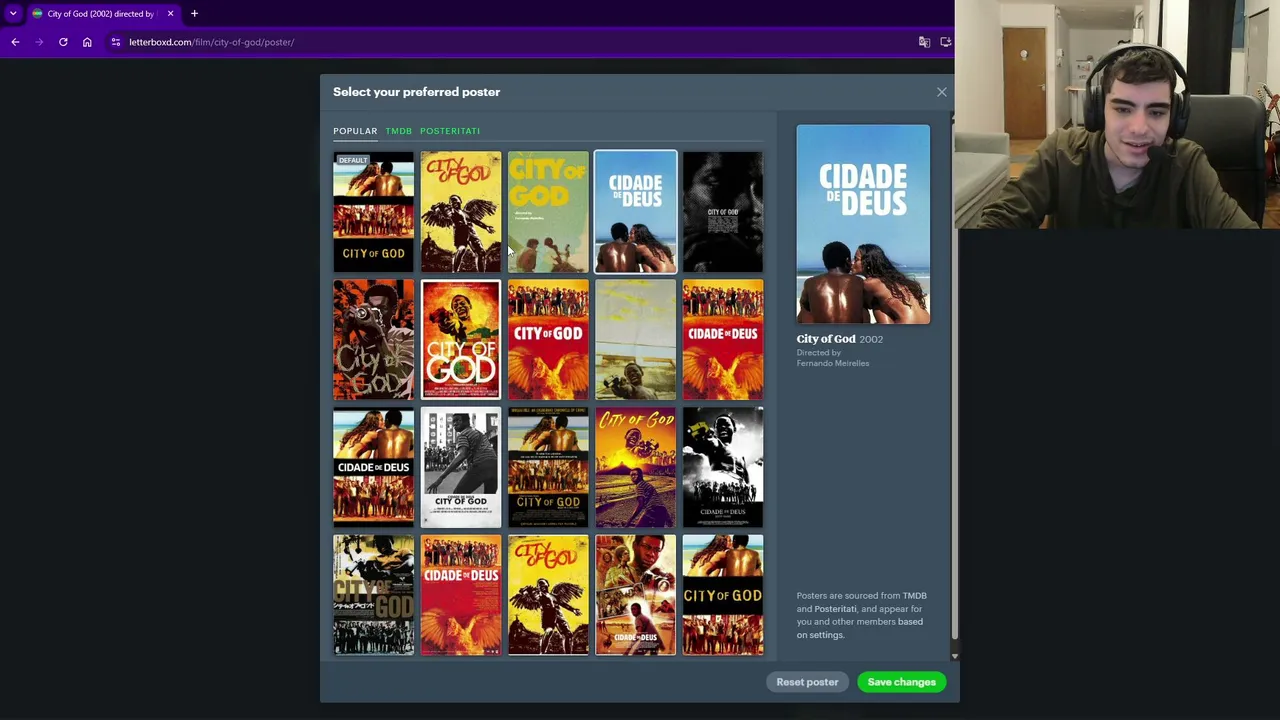Click the dialog's vertical scrollbar

(955, 380)
